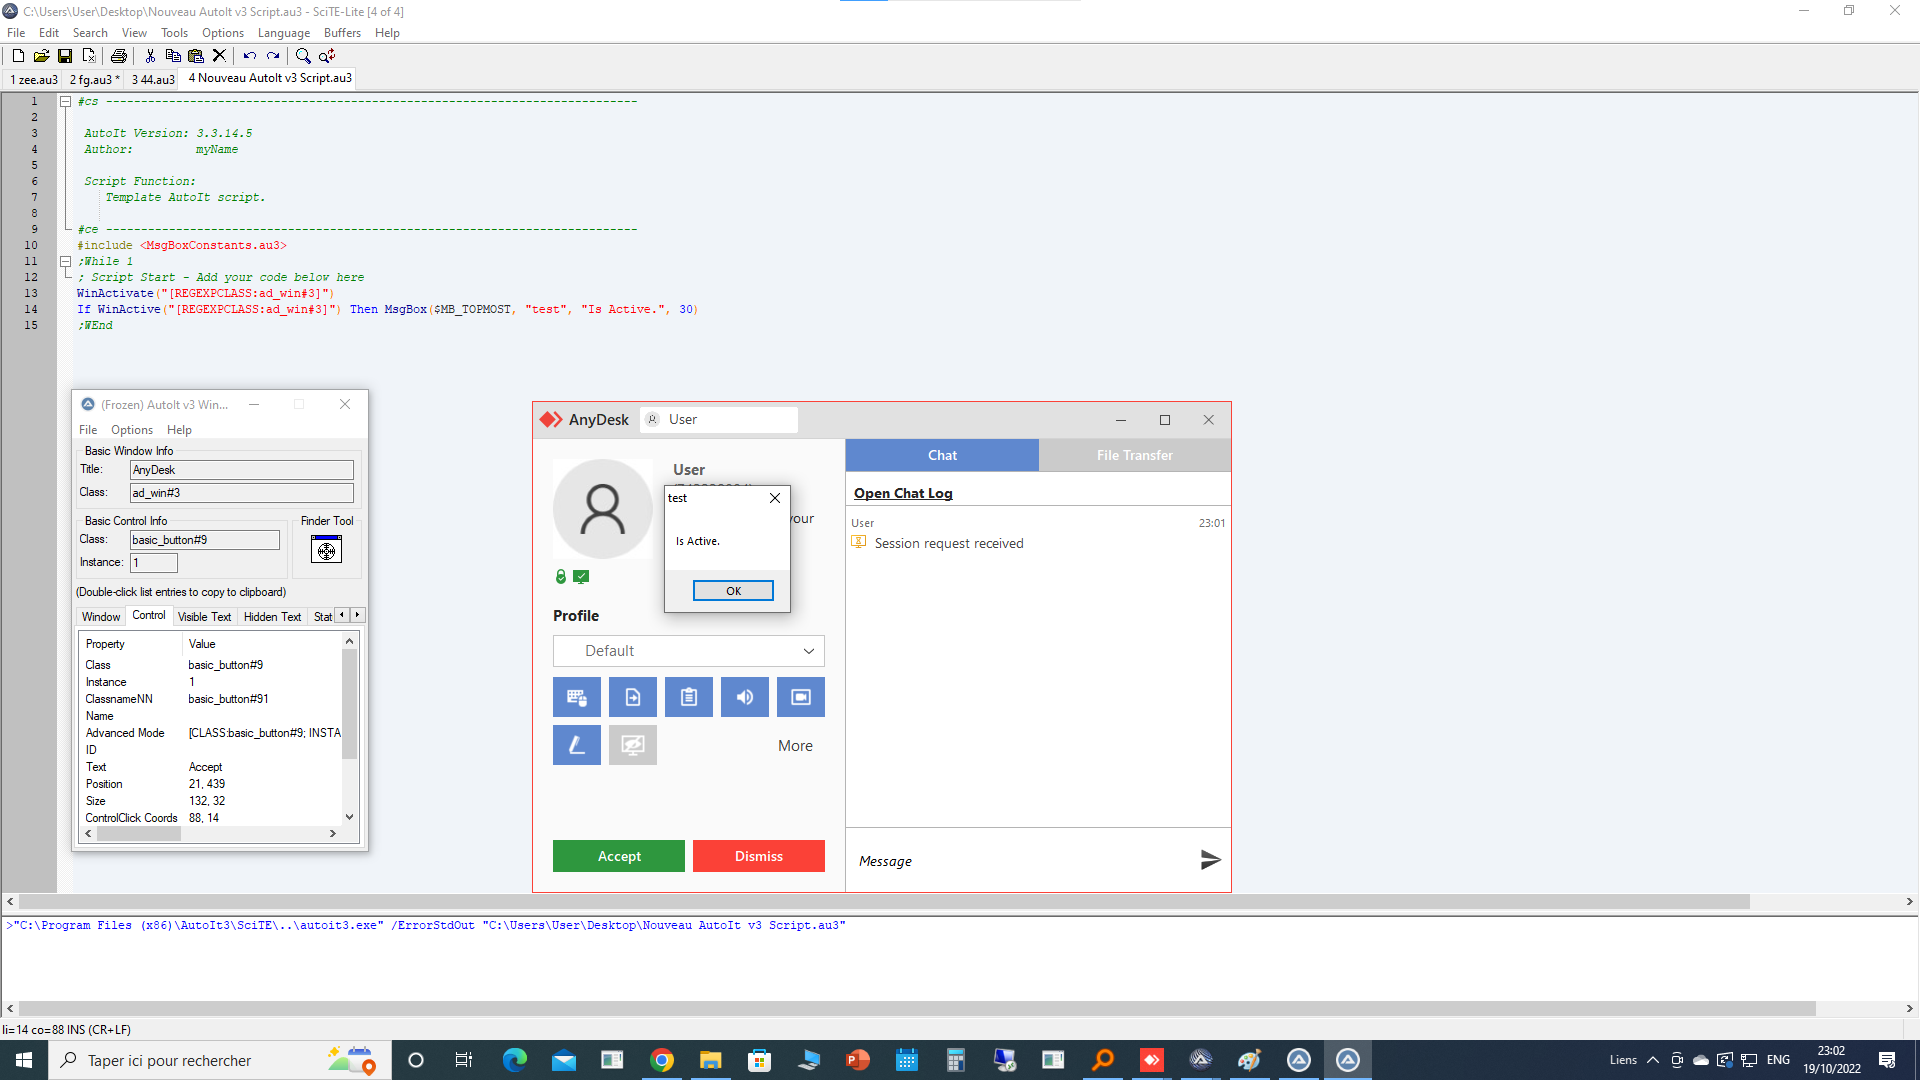This screenshot has width=1920, height=1080.
Task: Open File Explorer from the taskbar
Action: 710,1060
